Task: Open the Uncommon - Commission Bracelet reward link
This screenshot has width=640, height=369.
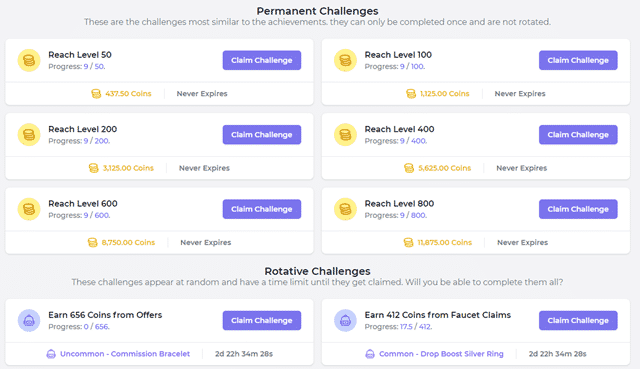Action: tap(125, 354)
